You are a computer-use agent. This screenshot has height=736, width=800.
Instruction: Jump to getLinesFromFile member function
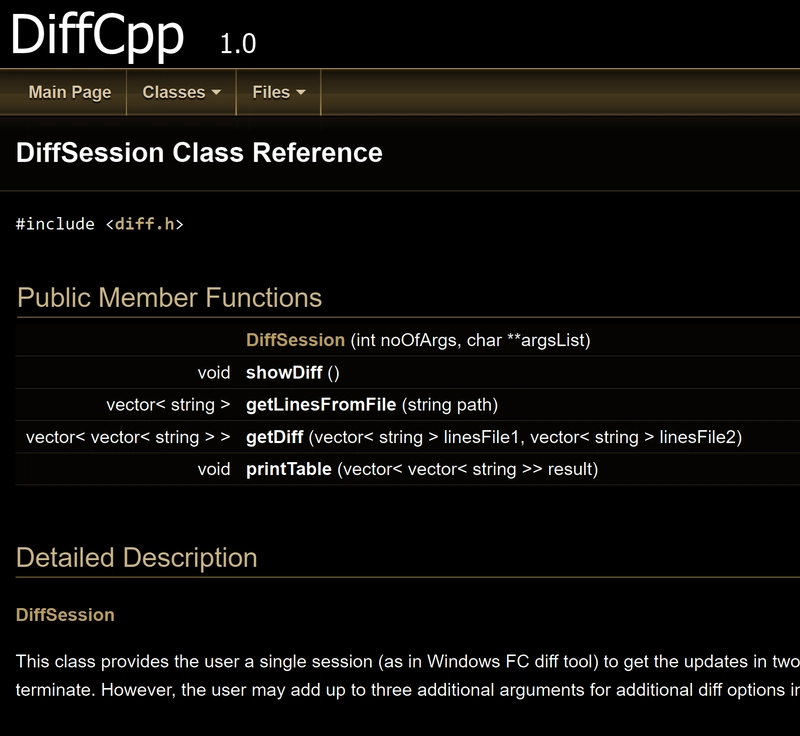(321, 405)
